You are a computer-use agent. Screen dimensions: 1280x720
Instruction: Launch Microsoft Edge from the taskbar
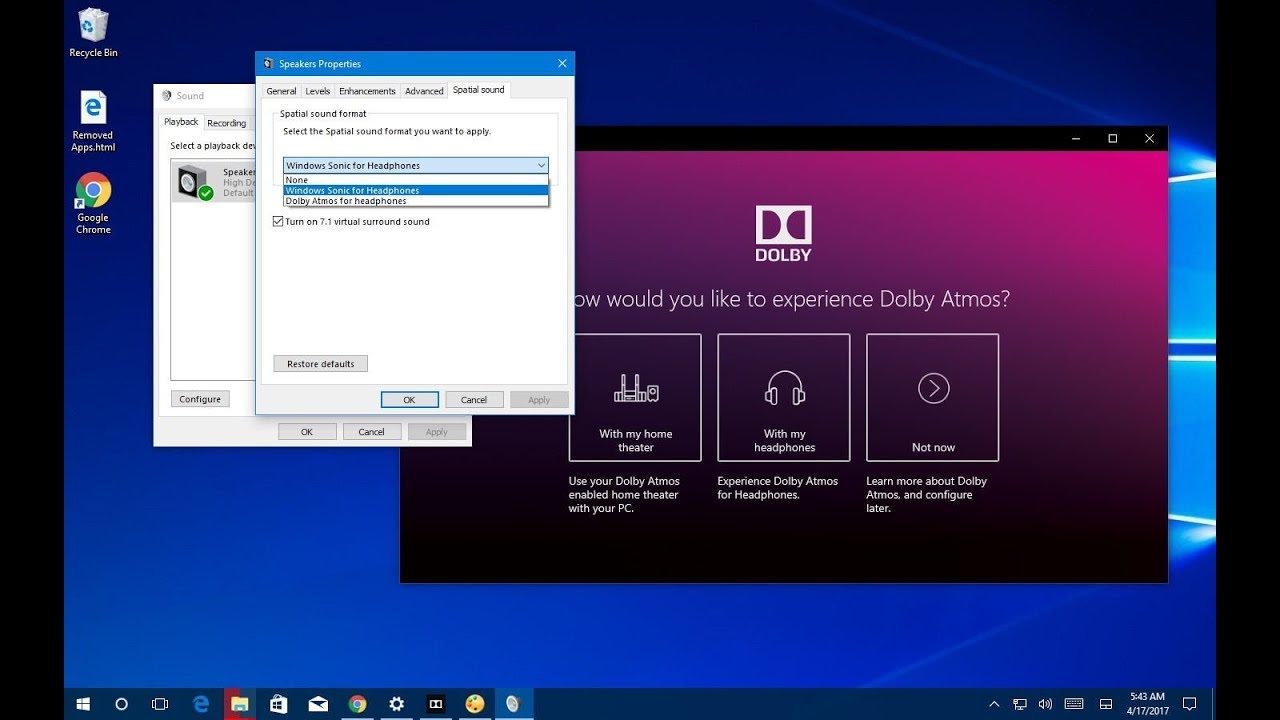click(x=200, y=704)
